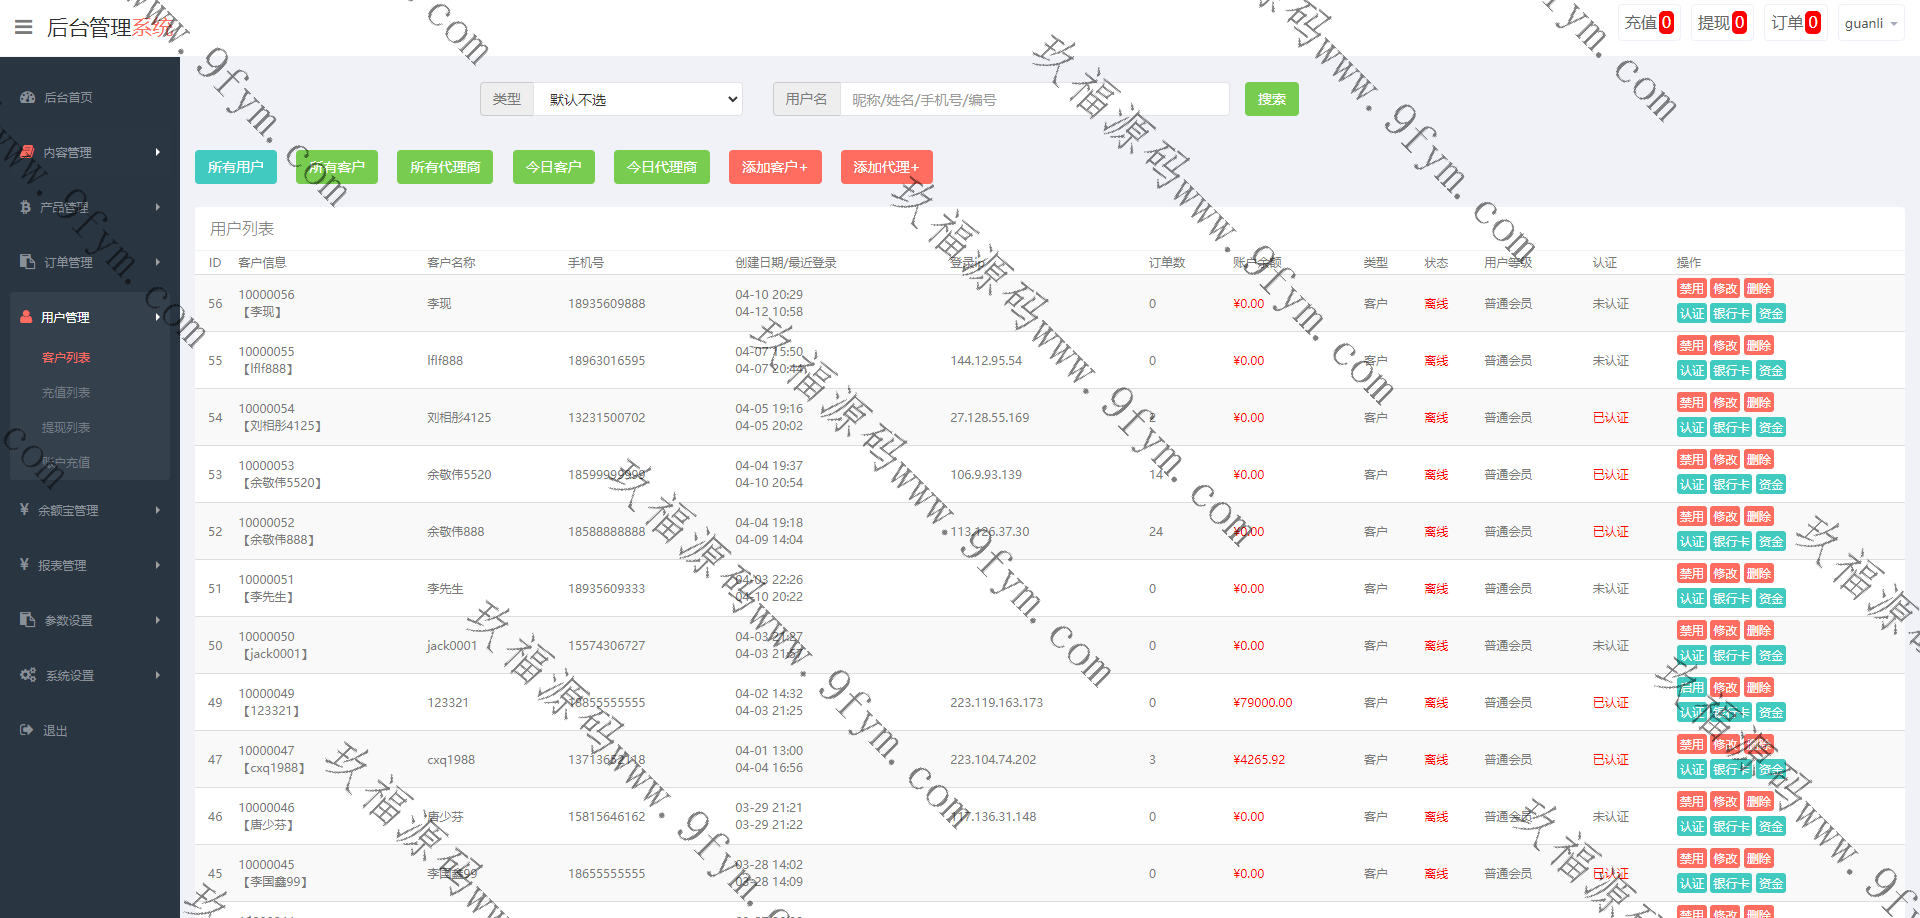Click the dashboard icon beside 后台首页
Screen dimensions: 1920x918
click(27, 97)
